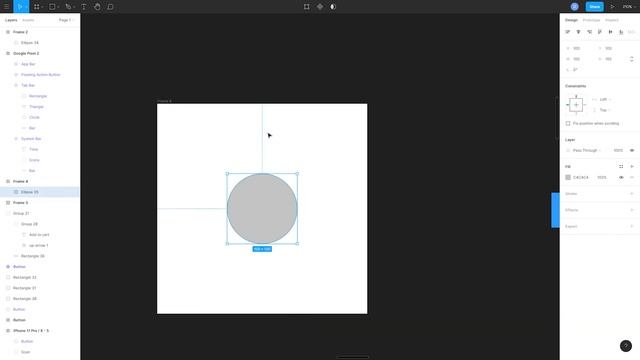Select the Move tool
640x360 pixels.
20,7
